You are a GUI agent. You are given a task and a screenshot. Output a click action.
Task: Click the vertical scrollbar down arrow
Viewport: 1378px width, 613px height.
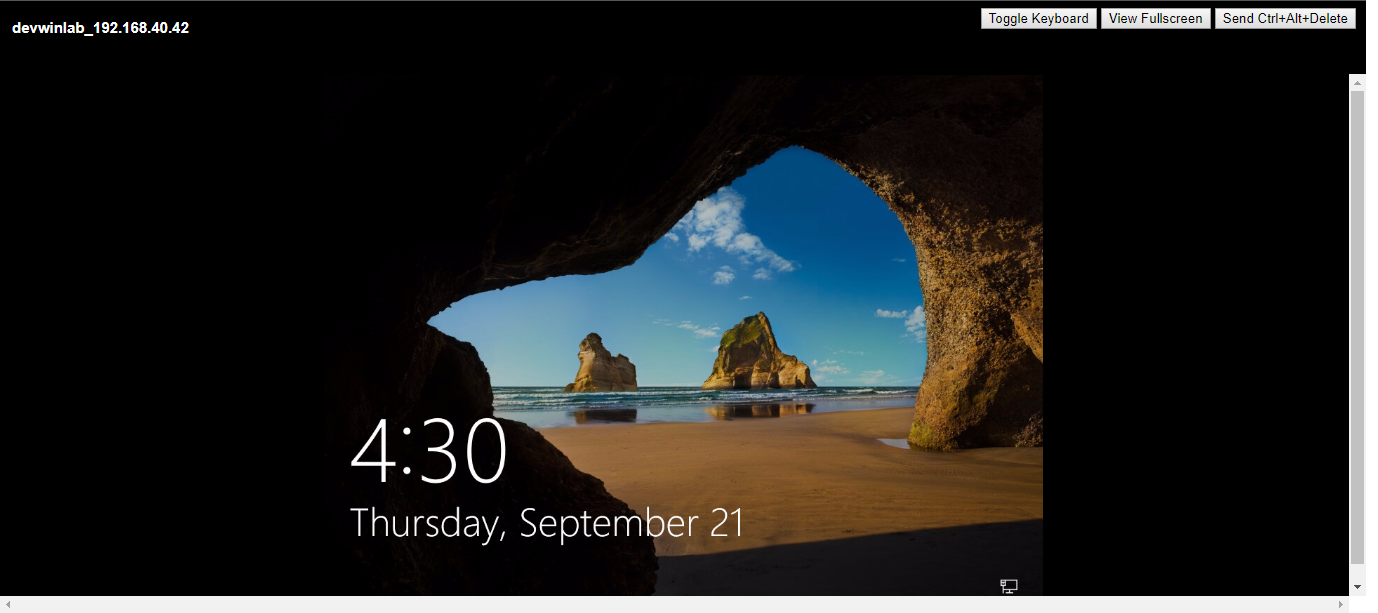pyautogui.click(x=1357, y=587)
